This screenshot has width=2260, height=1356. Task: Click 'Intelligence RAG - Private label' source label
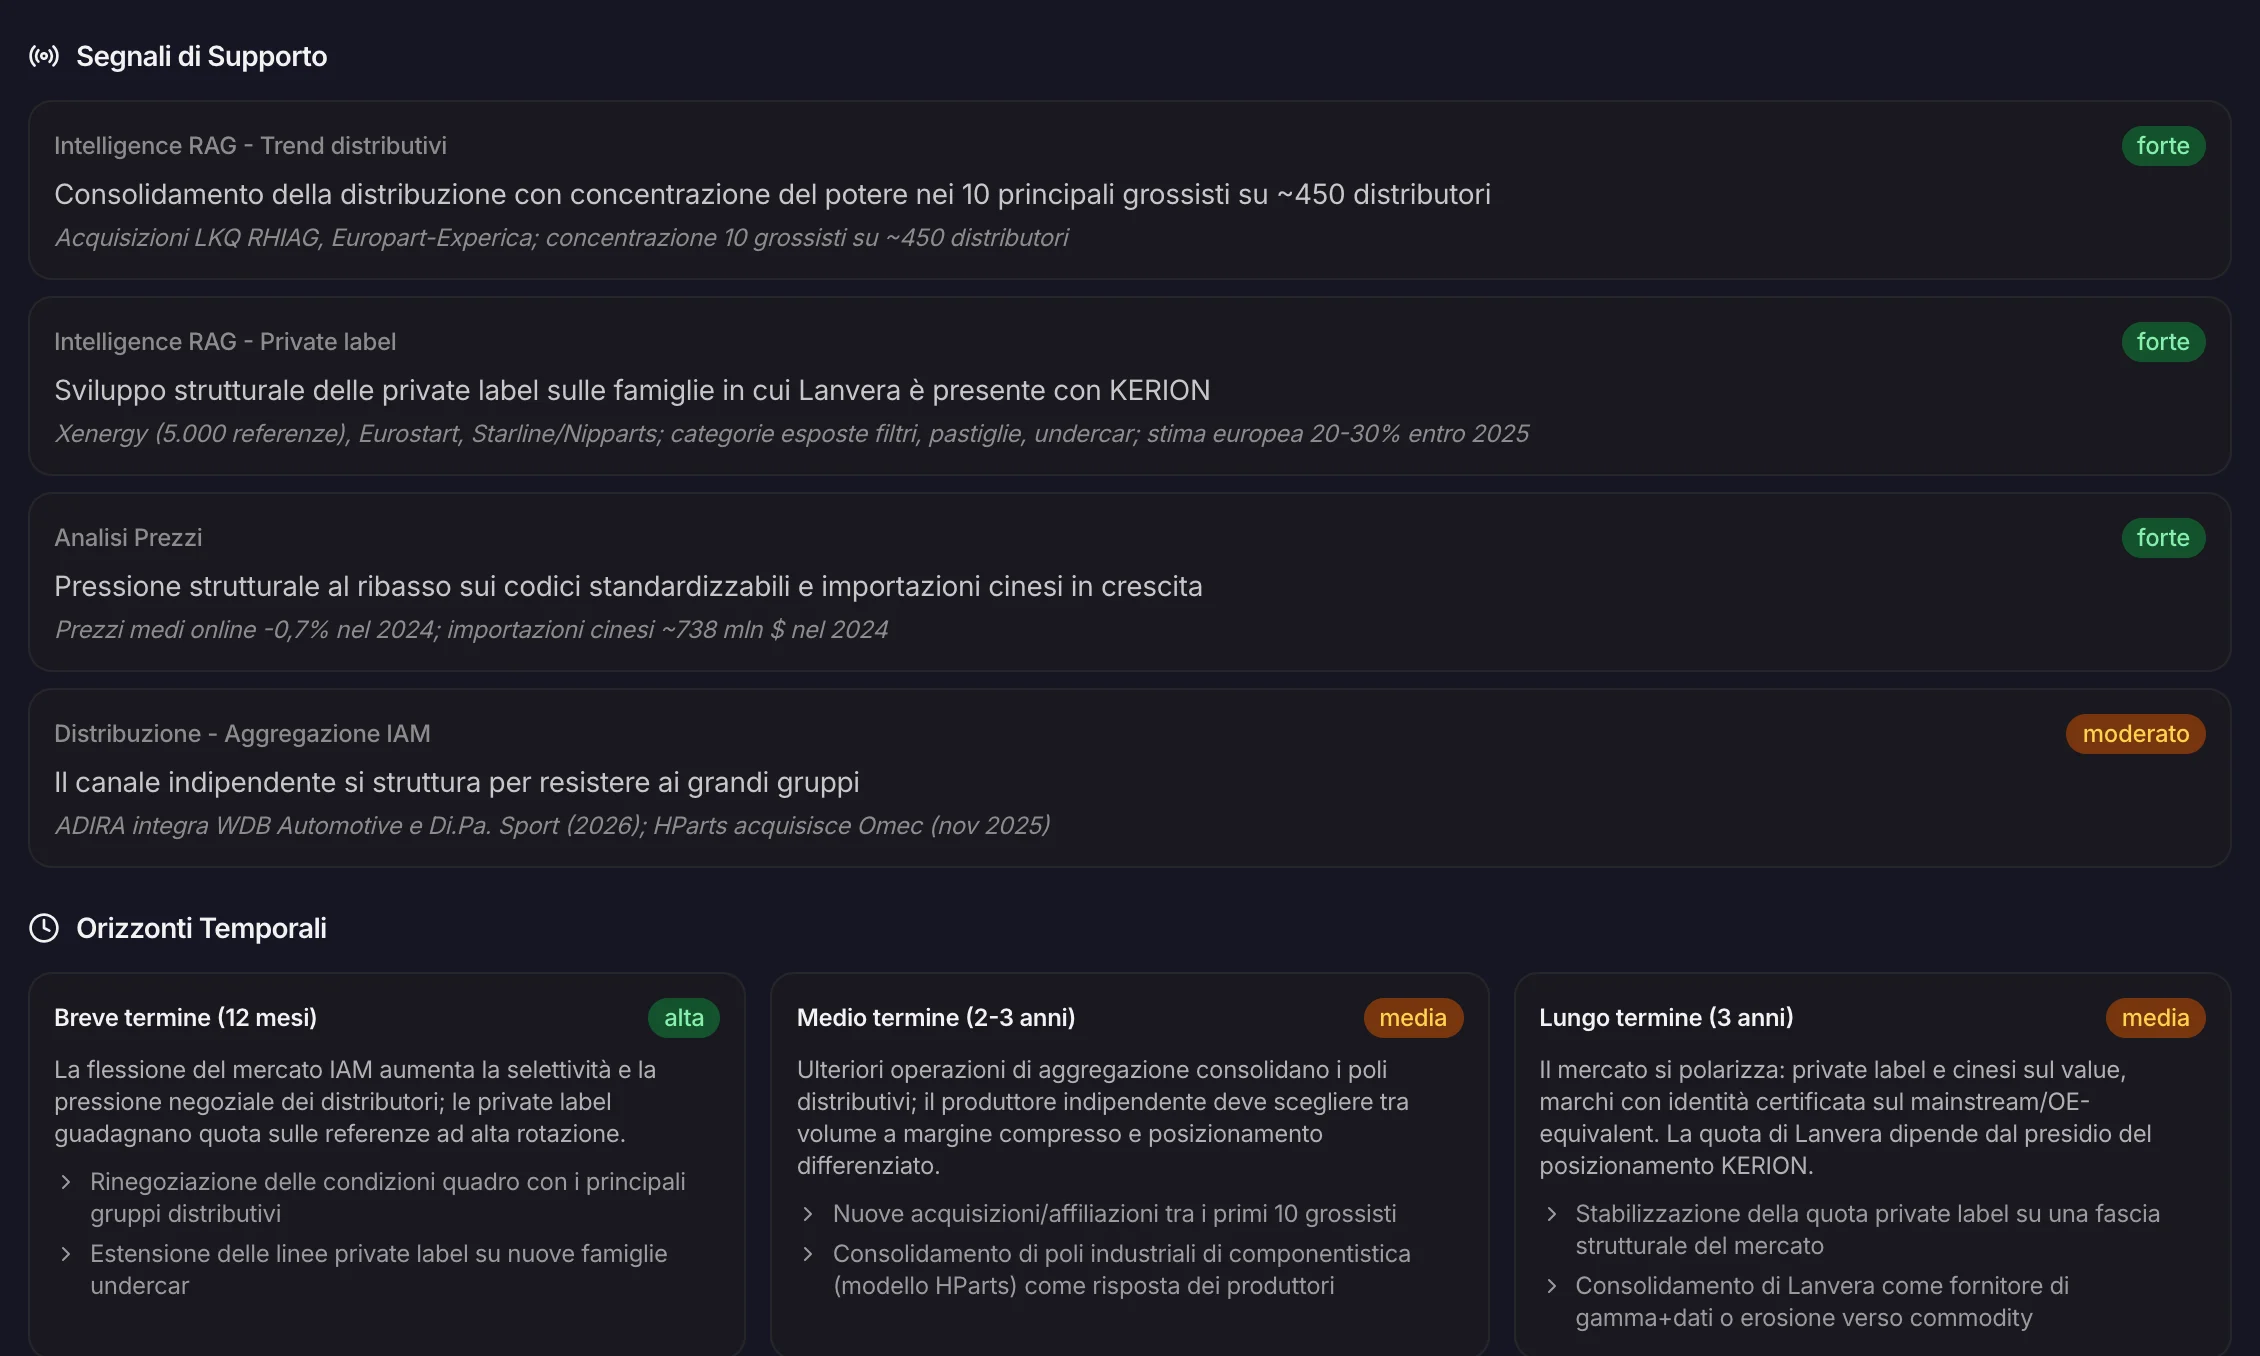[225, 342]
